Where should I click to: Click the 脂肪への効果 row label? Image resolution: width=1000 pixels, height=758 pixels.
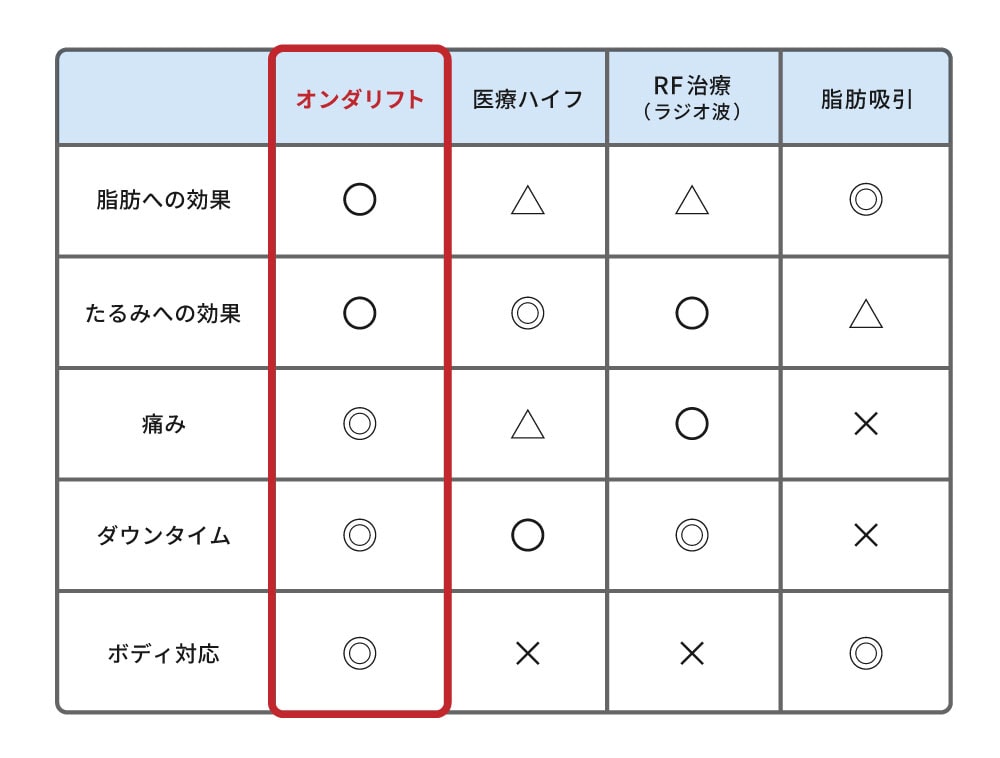coord(164,200)
